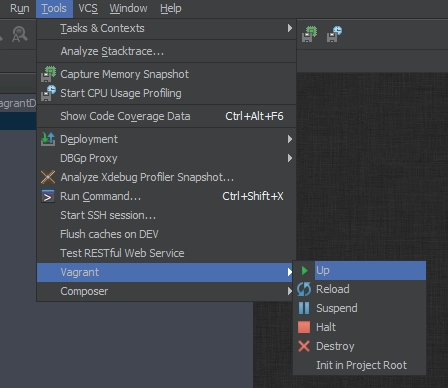Expand the Tasks & Contexts submenu
This screenshot has width=448, height=388.
(x=166, y=28)
